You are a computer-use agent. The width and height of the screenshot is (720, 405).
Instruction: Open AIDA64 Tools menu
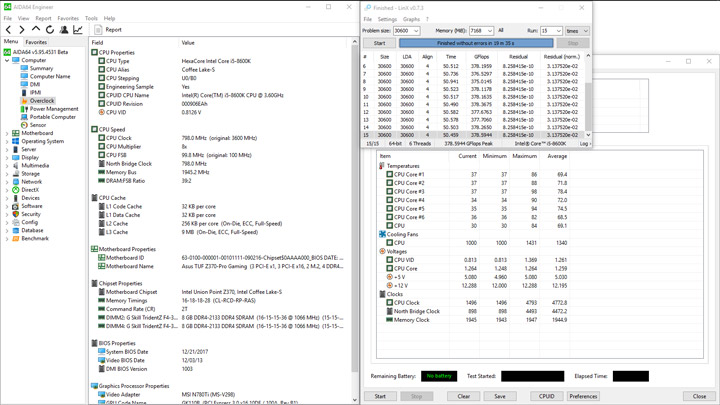(x=91, y=18)
